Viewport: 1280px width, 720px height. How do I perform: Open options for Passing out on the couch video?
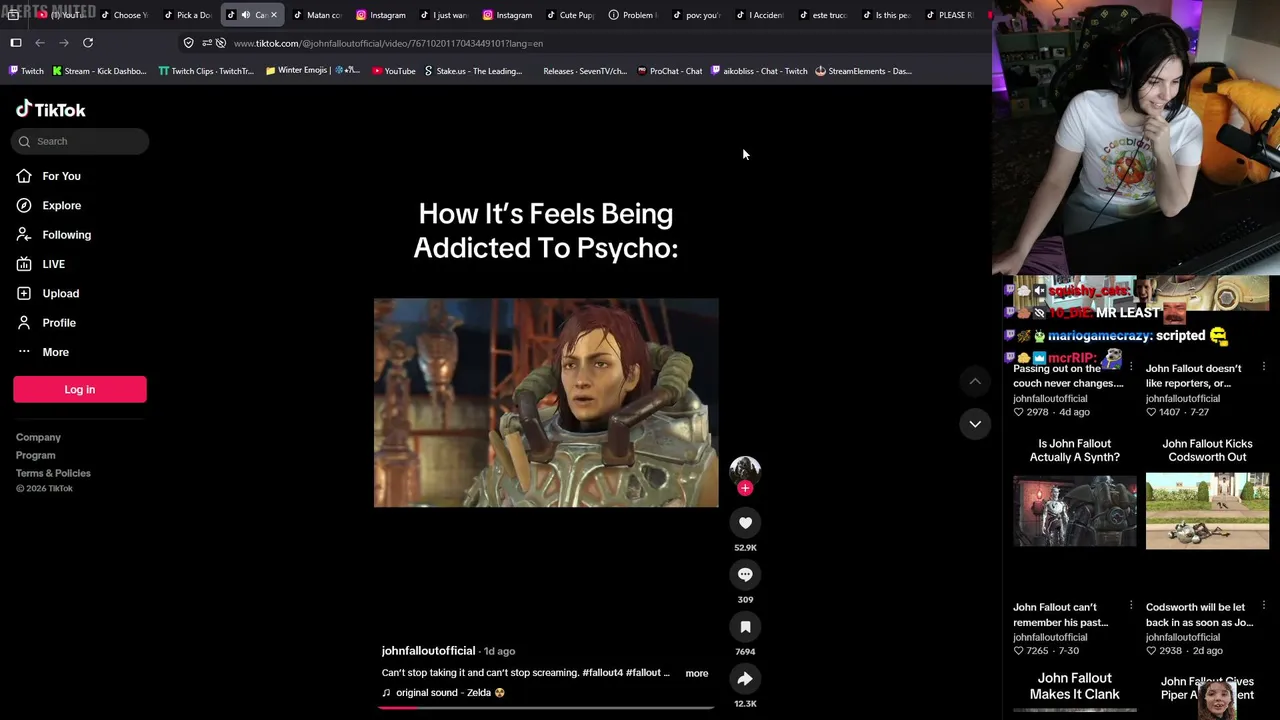click(1131, 367)
